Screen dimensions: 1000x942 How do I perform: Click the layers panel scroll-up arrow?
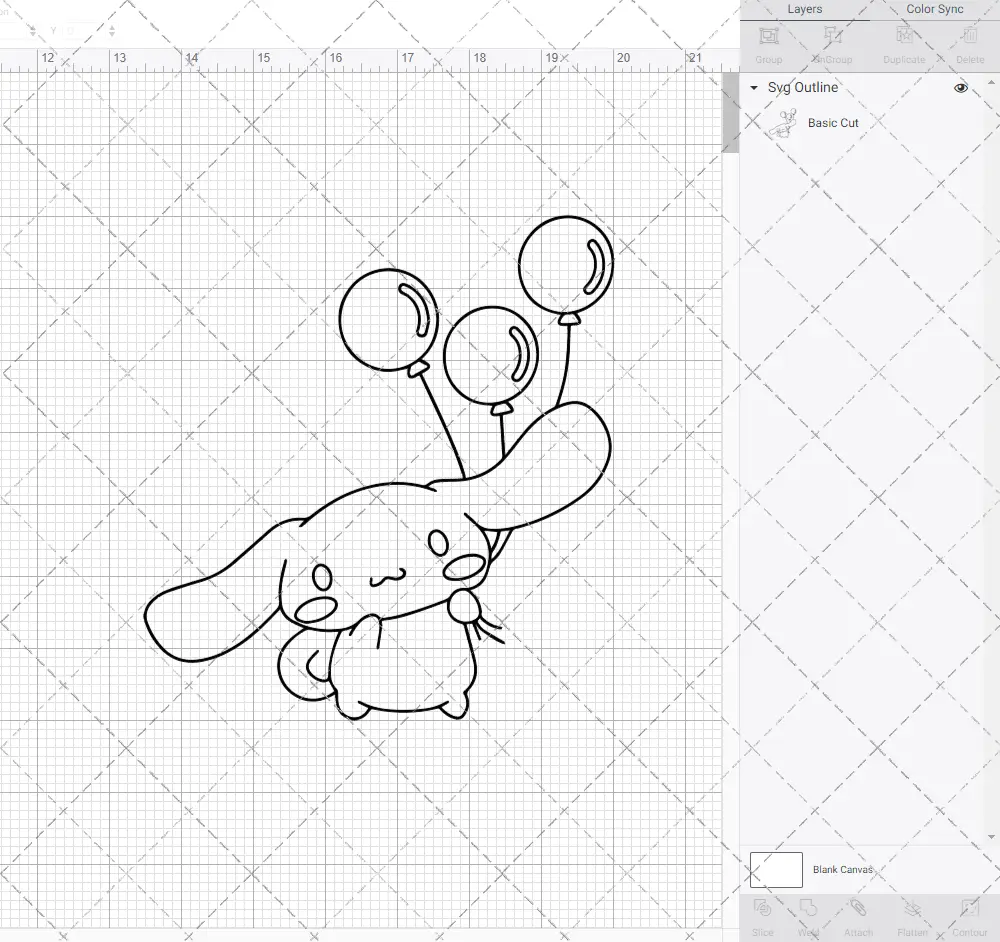click(990, 83)
